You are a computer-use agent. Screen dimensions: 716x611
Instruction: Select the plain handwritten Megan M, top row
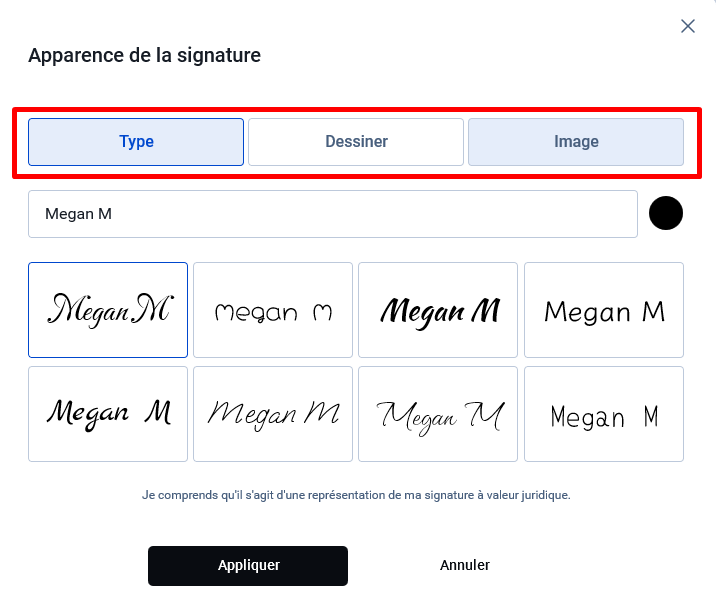(604, 310)
